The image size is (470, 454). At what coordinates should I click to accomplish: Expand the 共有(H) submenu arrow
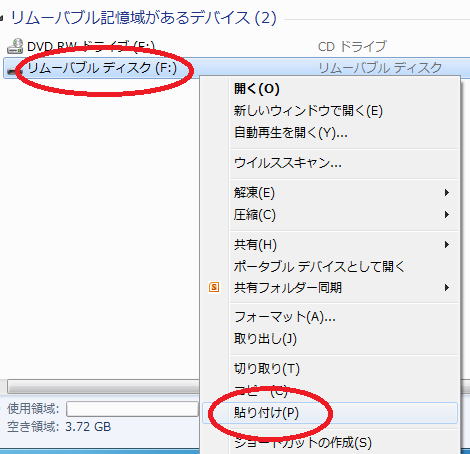(x=447, y=245)
